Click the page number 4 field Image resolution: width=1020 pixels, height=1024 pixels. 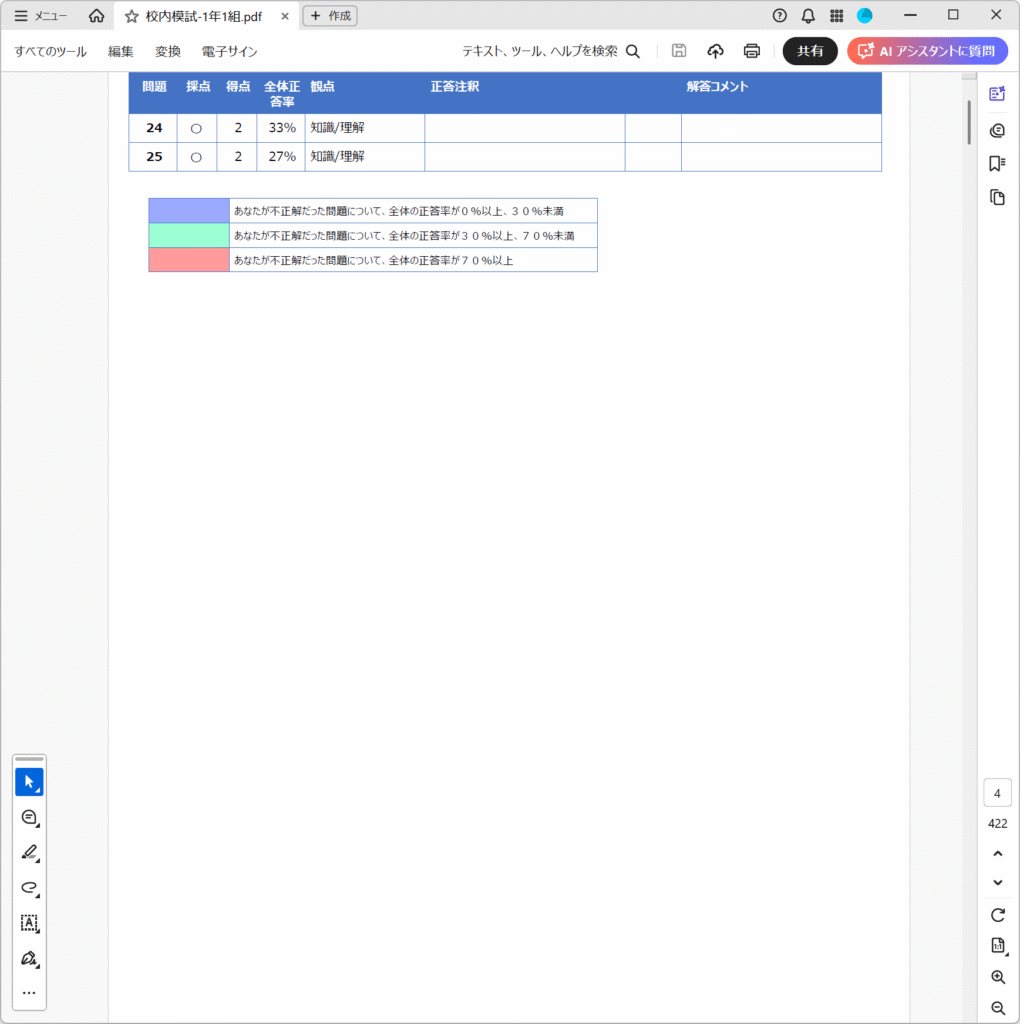click(997, 793)
